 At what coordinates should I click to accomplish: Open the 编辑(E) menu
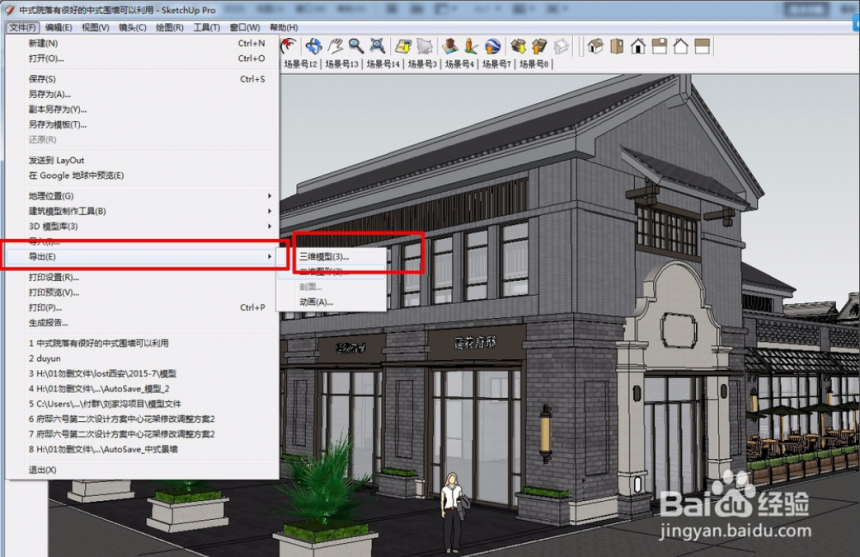tap(58, 27)
